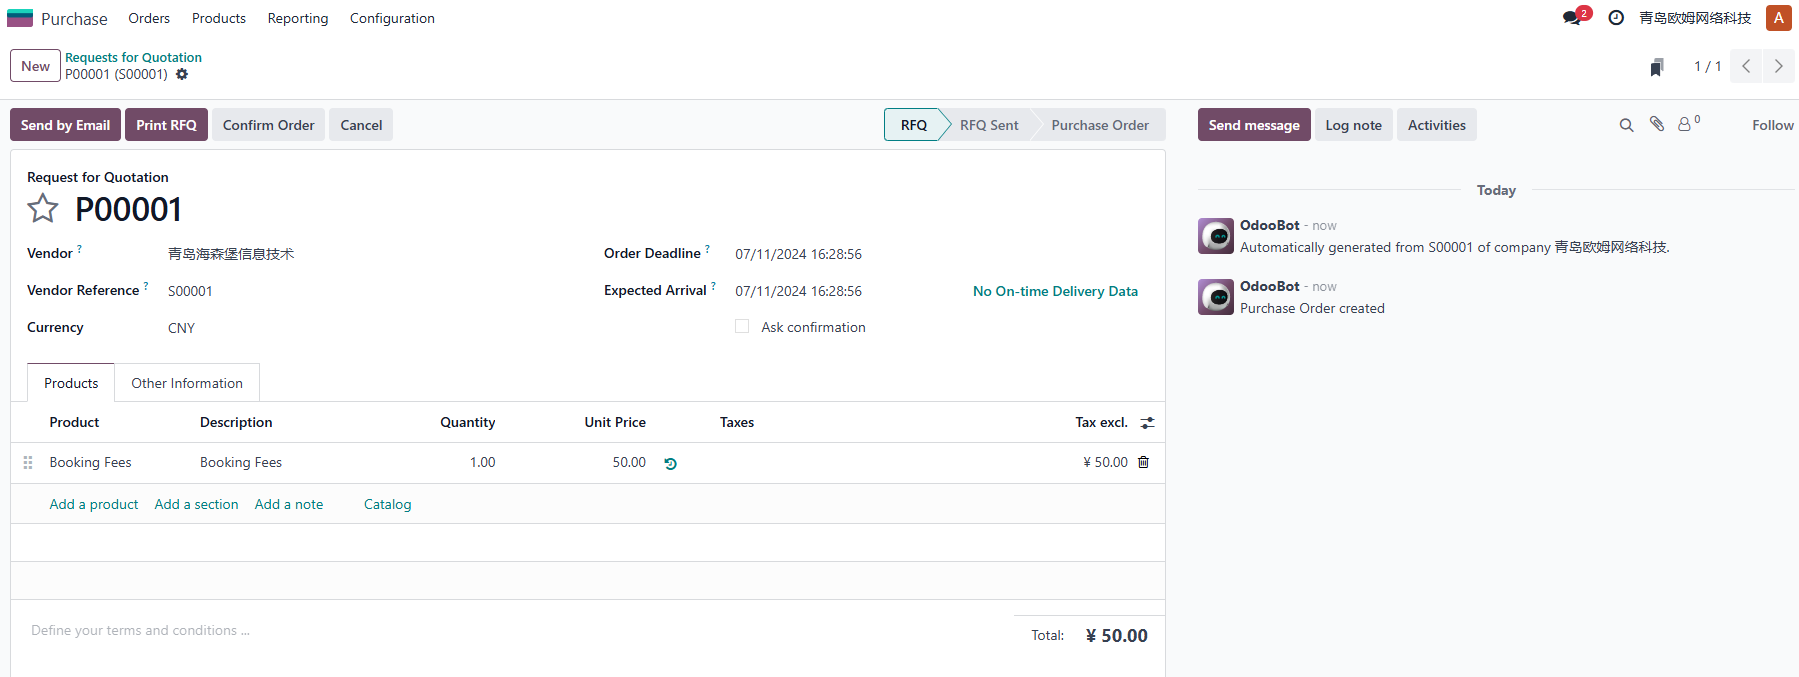The height and width of the screenshot is (677, 1799).
Task: Open the Orders menu
Action: pyautogui.click(x=149, y=18)
